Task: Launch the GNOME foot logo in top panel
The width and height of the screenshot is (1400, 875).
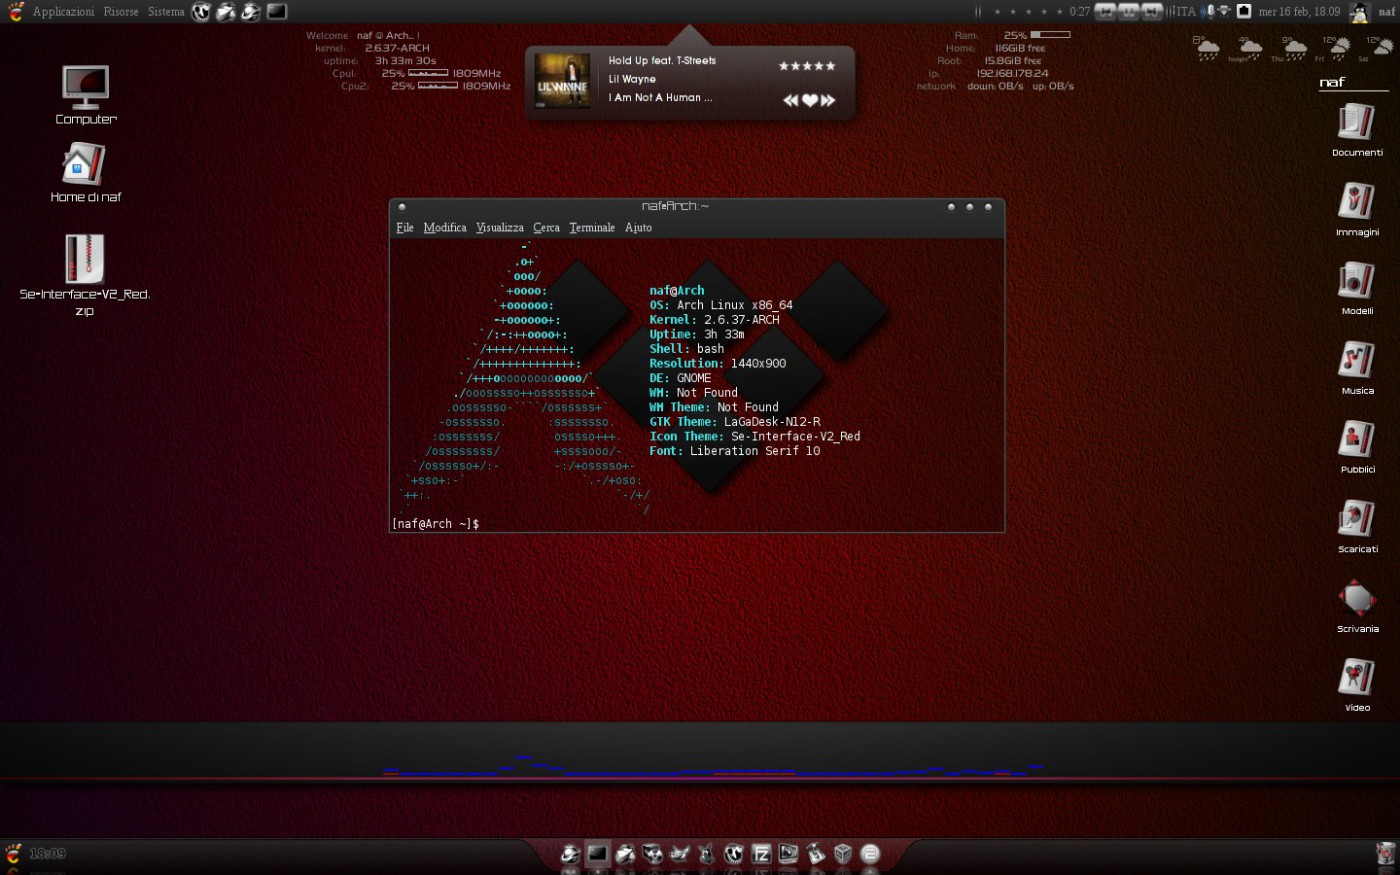Action: [x=15, y=12]
